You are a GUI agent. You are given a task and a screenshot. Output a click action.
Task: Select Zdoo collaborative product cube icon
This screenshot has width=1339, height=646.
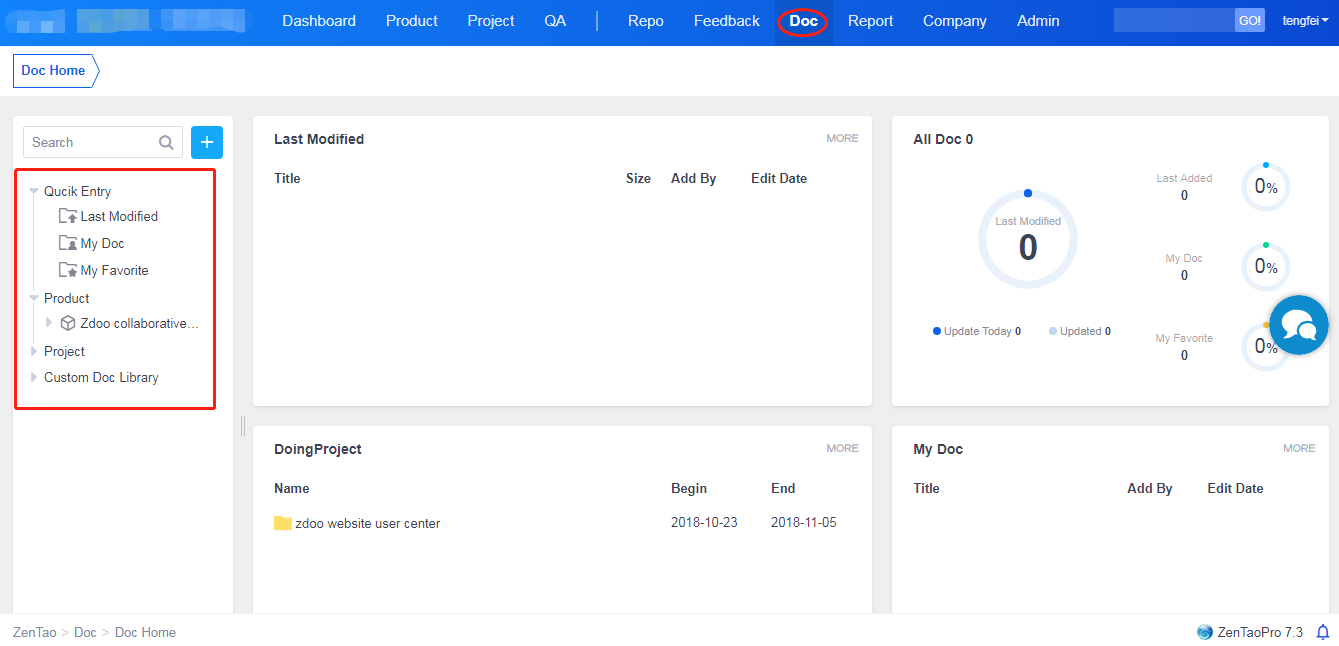68,323
